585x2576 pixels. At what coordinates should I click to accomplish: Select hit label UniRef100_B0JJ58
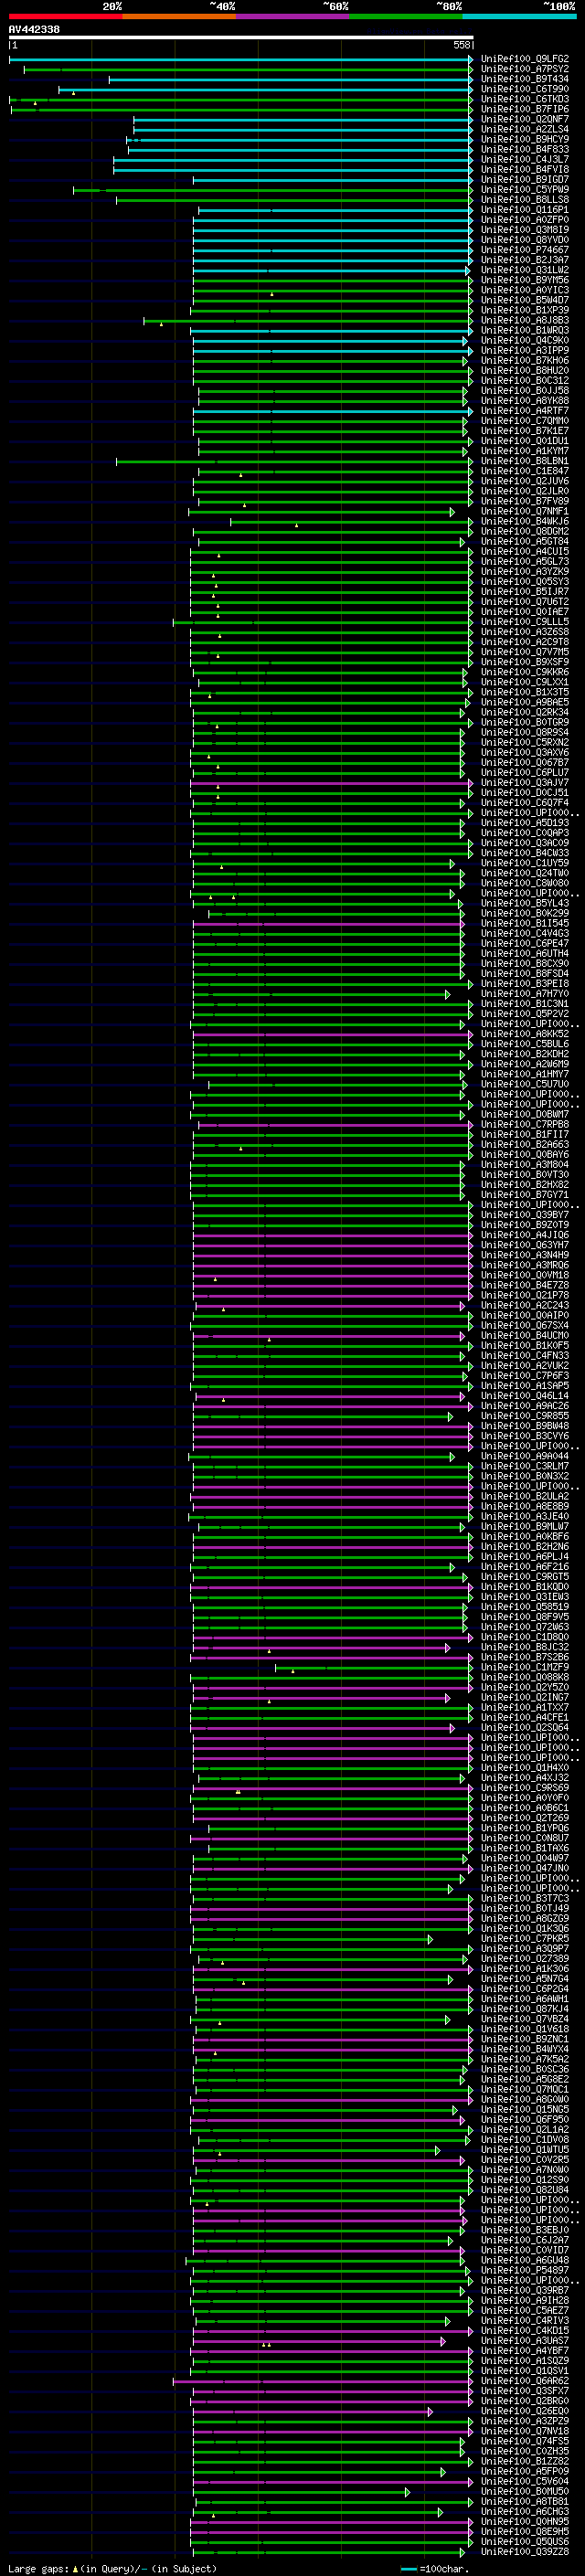point(525,391)
